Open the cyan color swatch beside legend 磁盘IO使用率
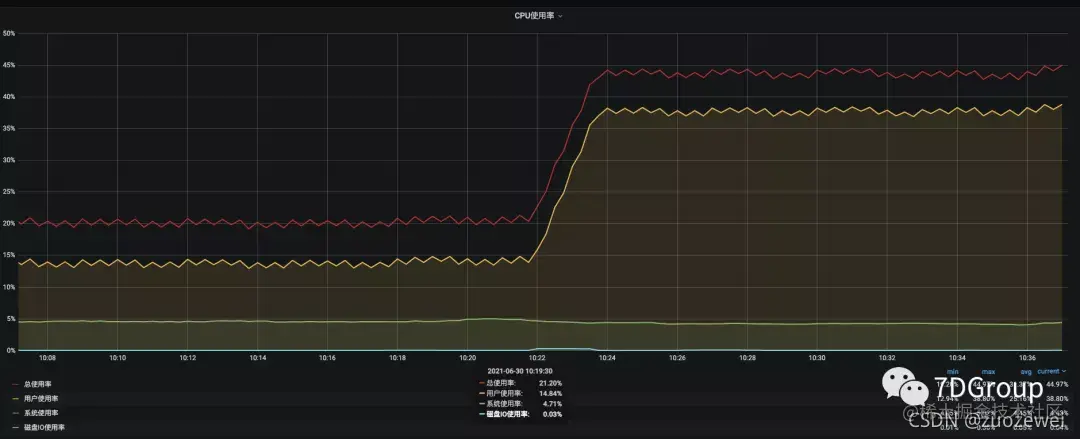The height and width of the screenshot is (439, 1080). (x=15, y=427)
